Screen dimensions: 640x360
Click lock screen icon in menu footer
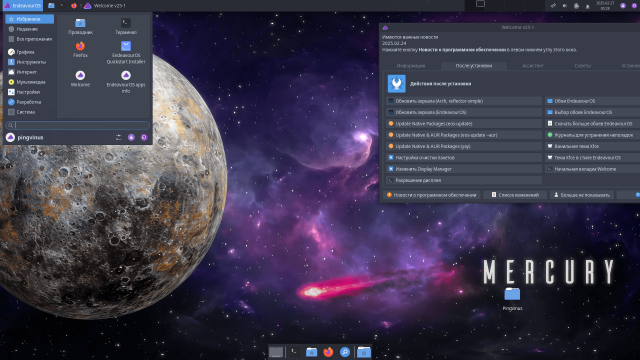[x=131, y=138]
